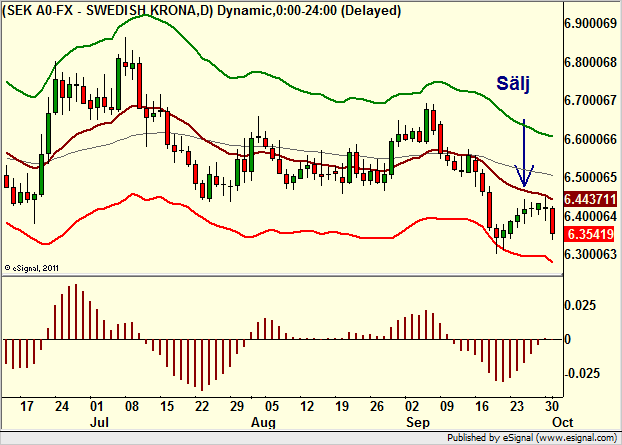The image size is (622, 445).
Task: Click date label 19 on time axis
Action: [342, 407]
